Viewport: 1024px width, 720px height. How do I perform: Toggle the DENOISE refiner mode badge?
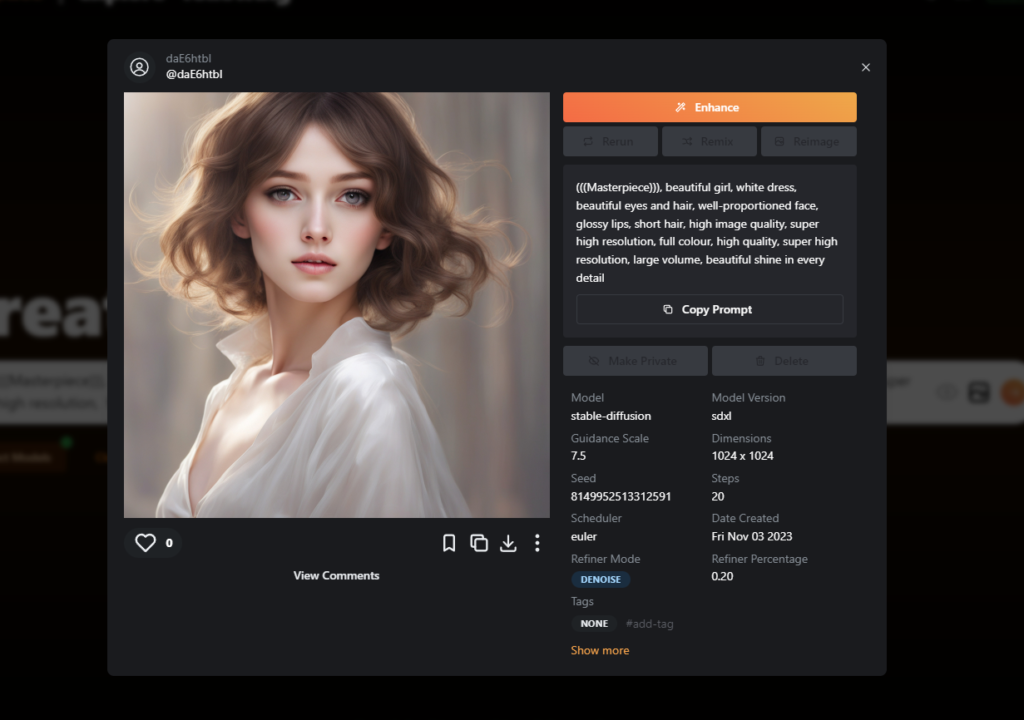[x=600, y=579]
